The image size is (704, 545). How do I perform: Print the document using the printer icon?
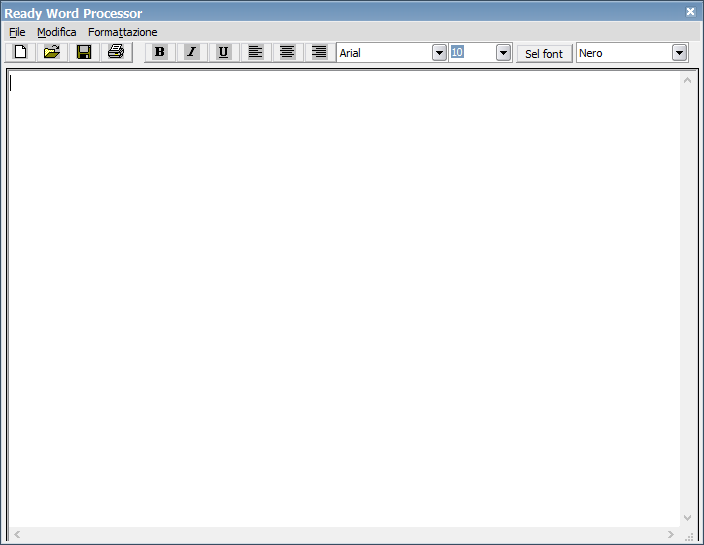(116, 53)
